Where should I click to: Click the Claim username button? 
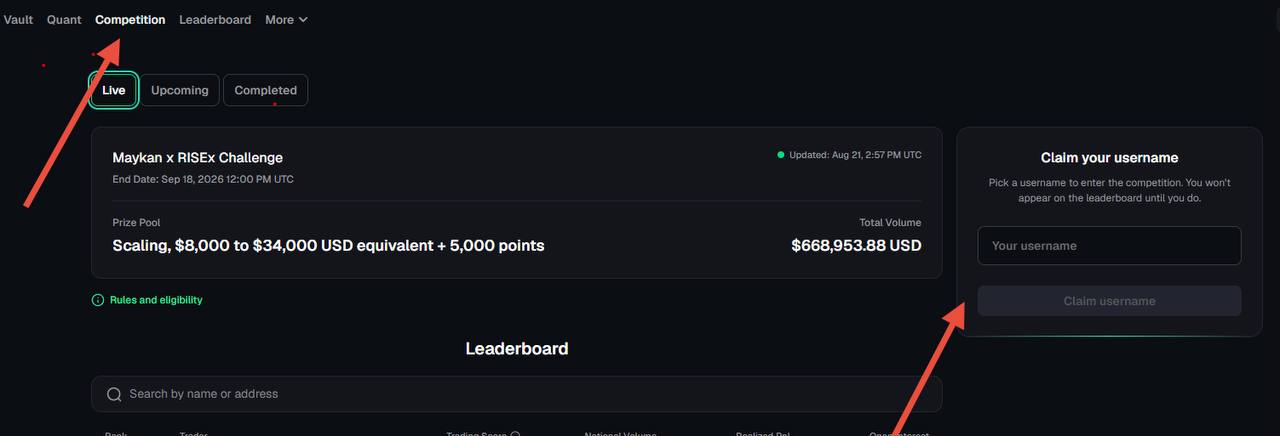coord(1109,301)
